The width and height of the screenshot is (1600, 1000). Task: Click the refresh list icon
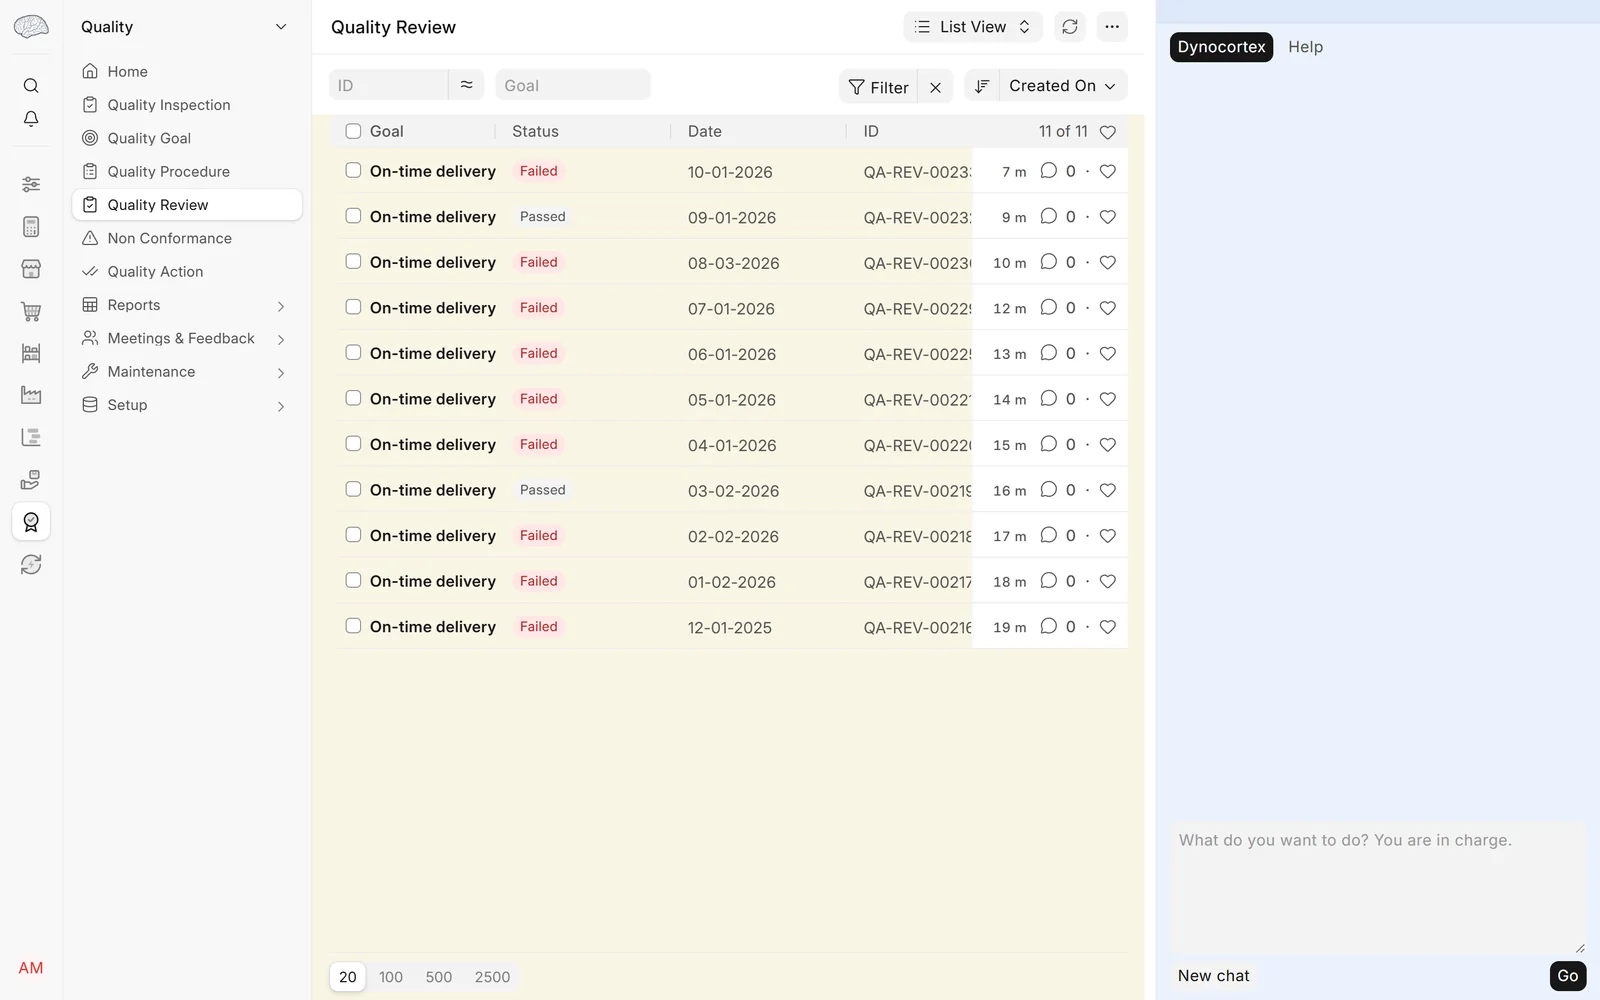pos(1070,27)
